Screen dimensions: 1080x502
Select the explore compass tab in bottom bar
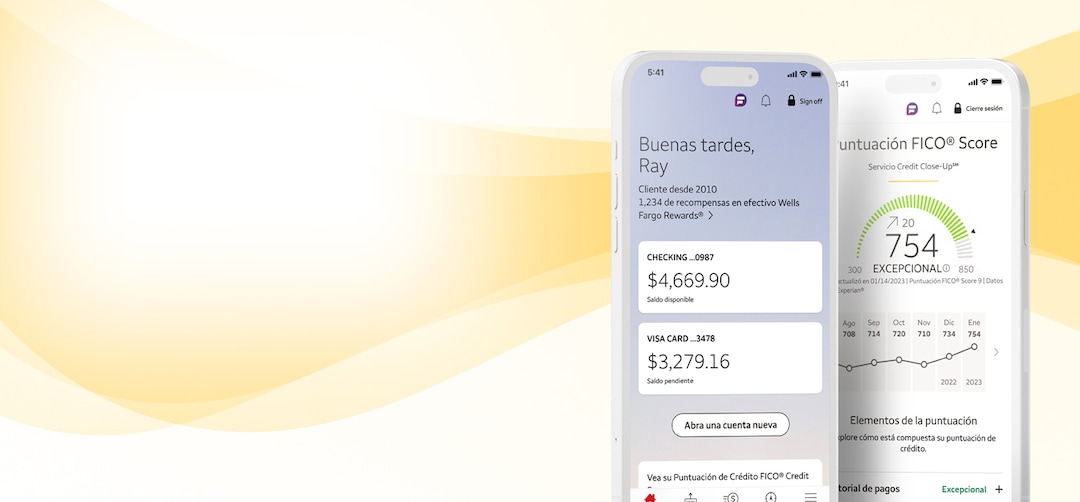pos(770,497)
